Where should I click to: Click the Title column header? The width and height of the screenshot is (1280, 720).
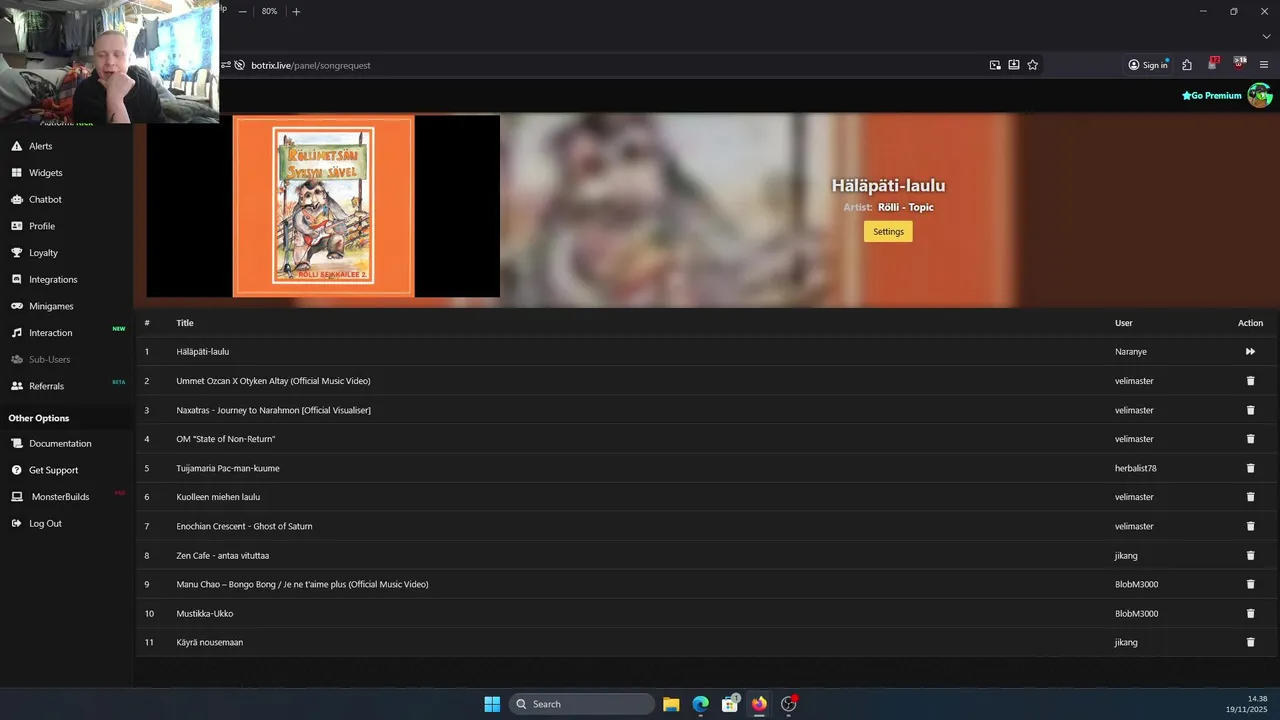click(185, 323)
